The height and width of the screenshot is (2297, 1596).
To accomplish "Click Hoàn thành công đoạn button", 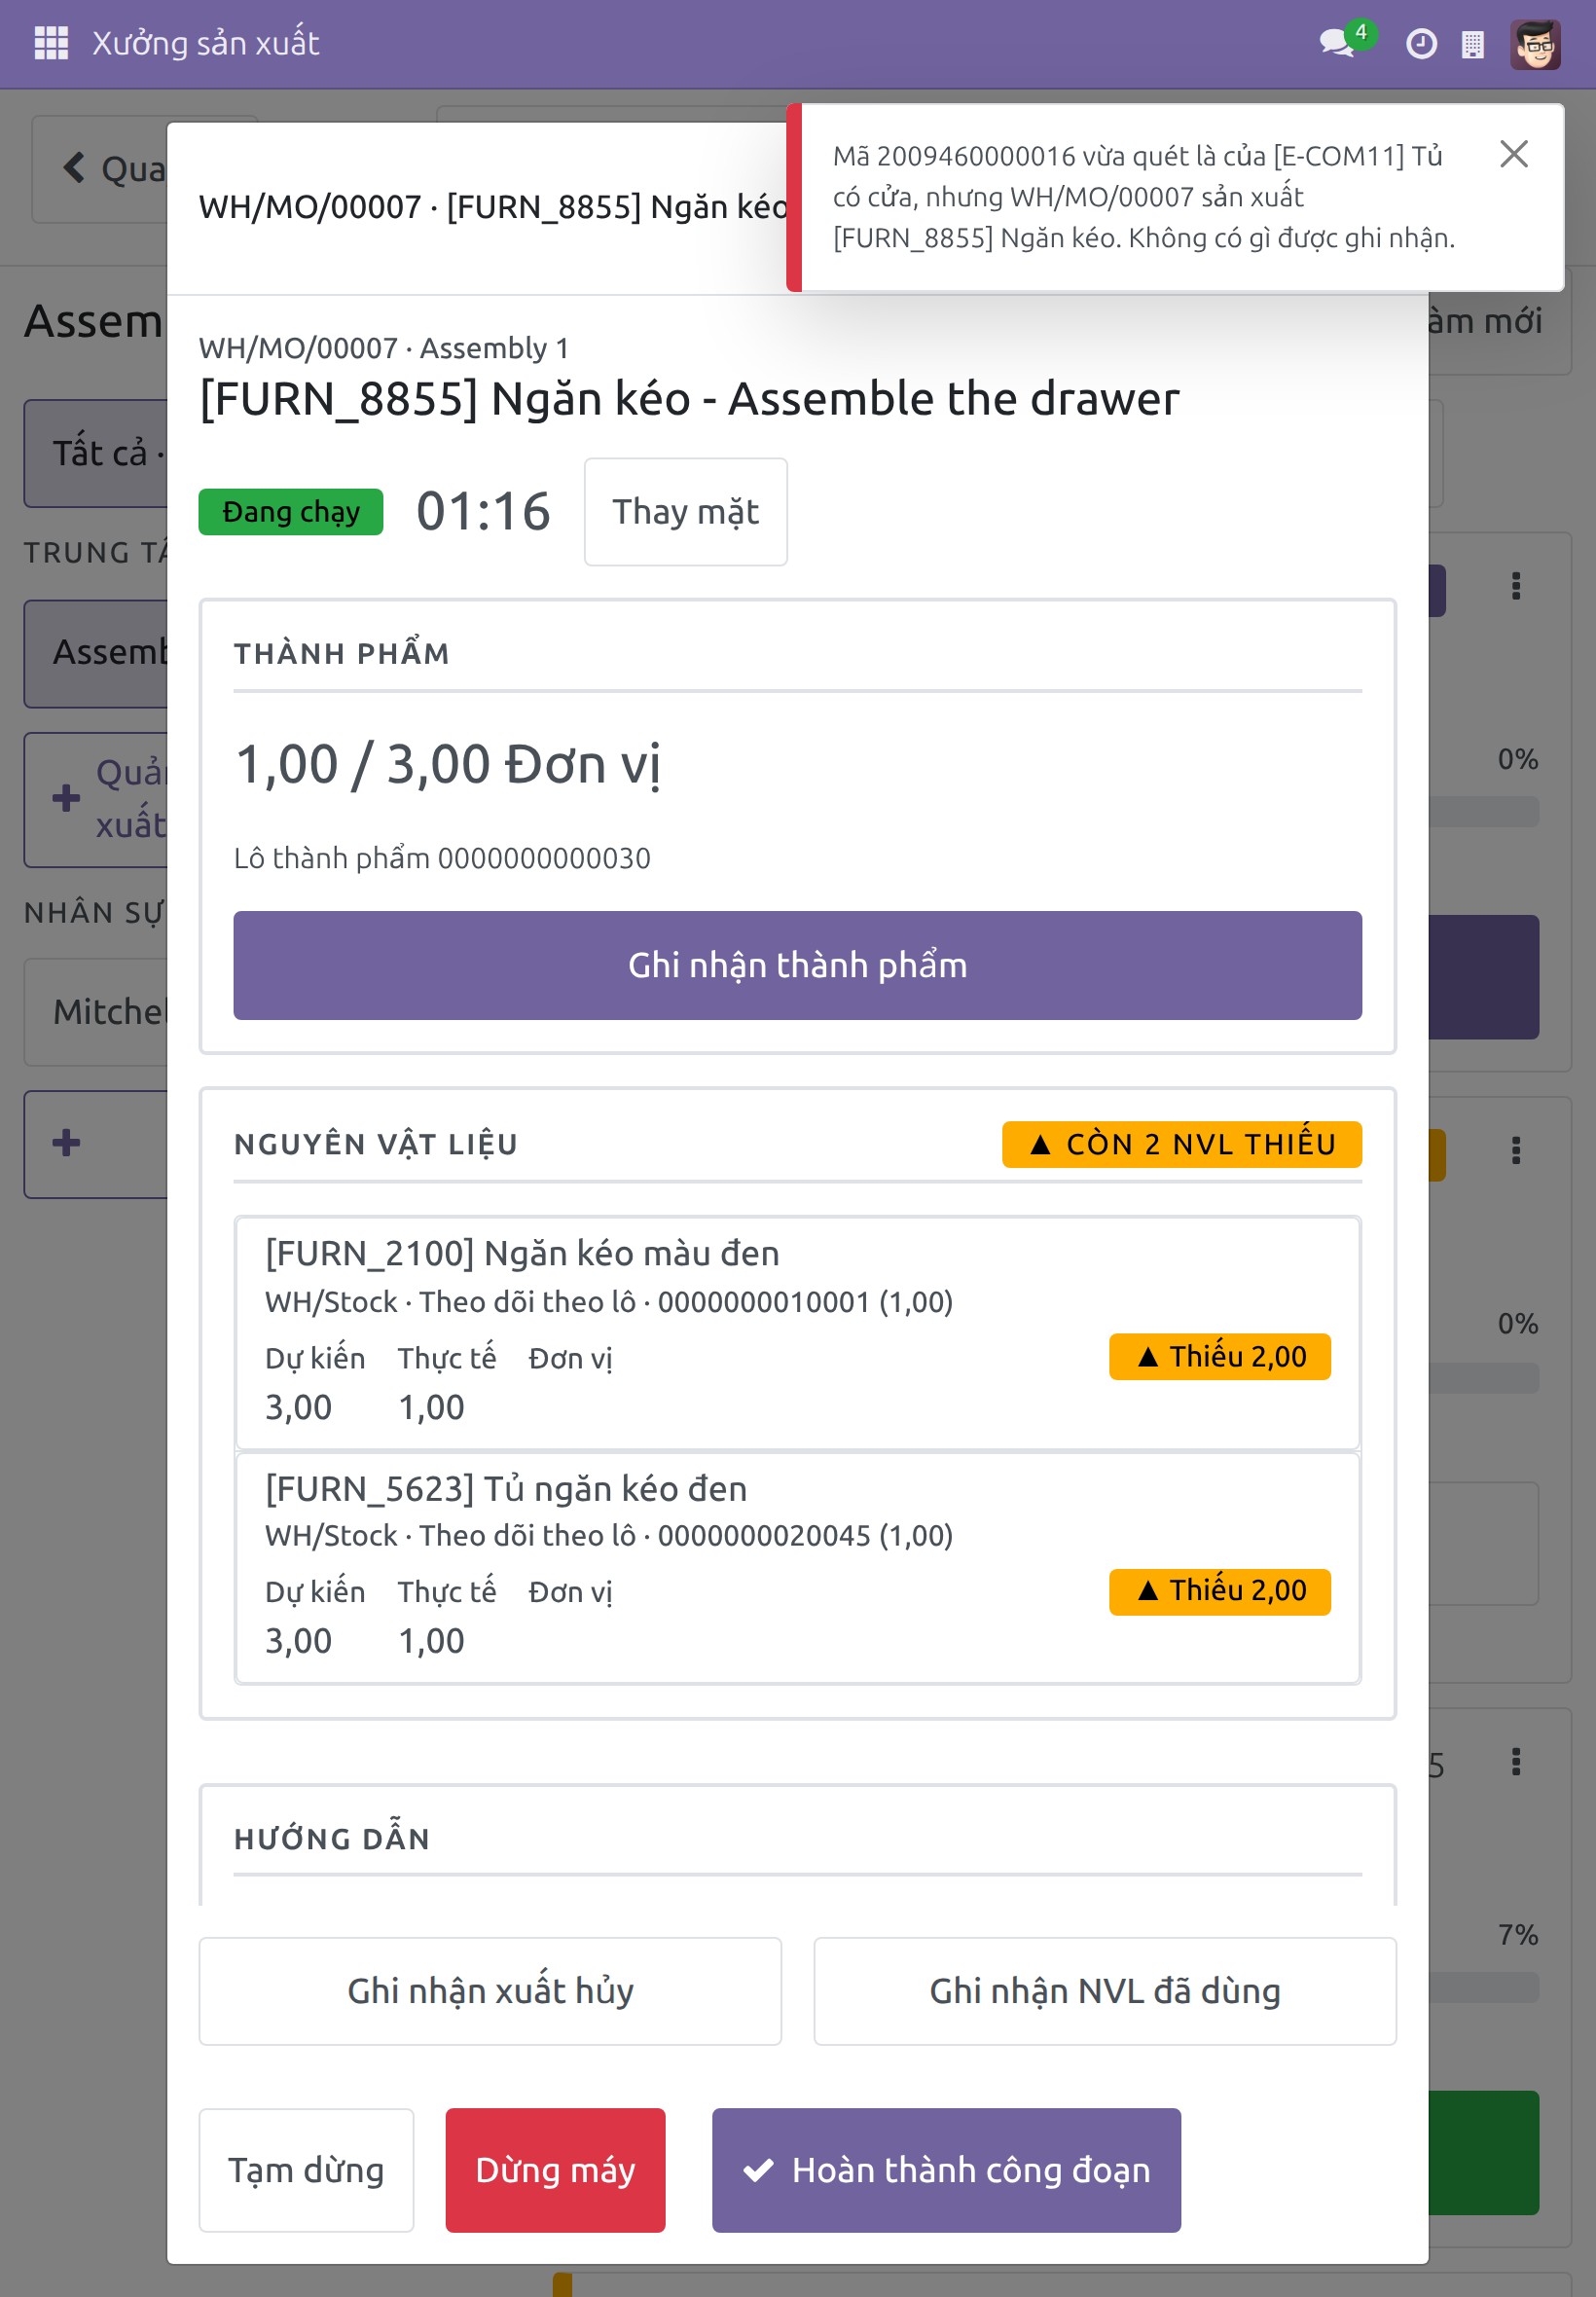I will click(x=946, y=2170).
